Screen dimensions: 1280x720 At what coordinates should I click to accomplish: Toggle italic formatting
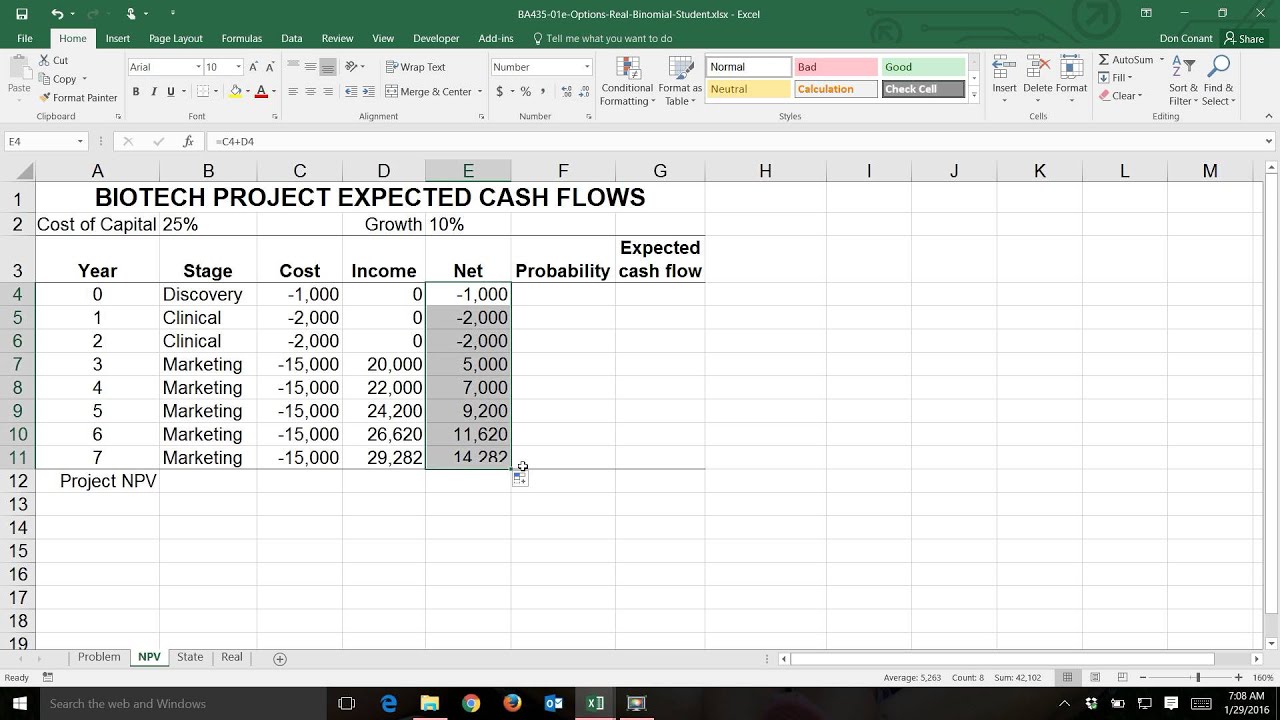153,92
